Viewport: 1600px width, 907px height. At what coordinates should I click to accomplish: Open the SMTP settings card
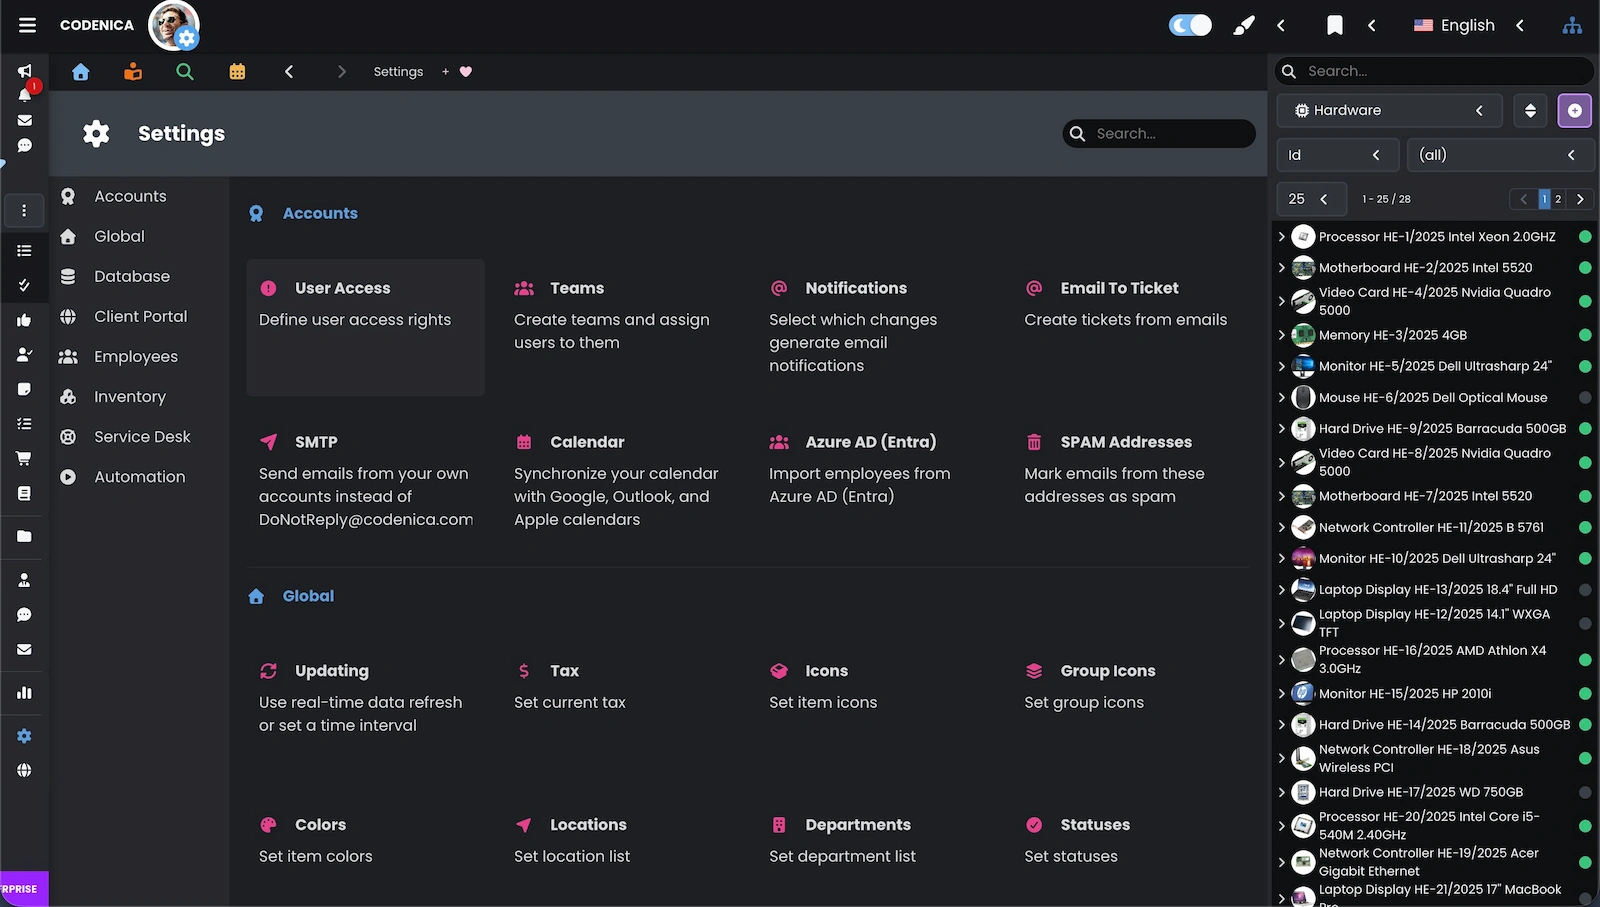coord(365,480)
